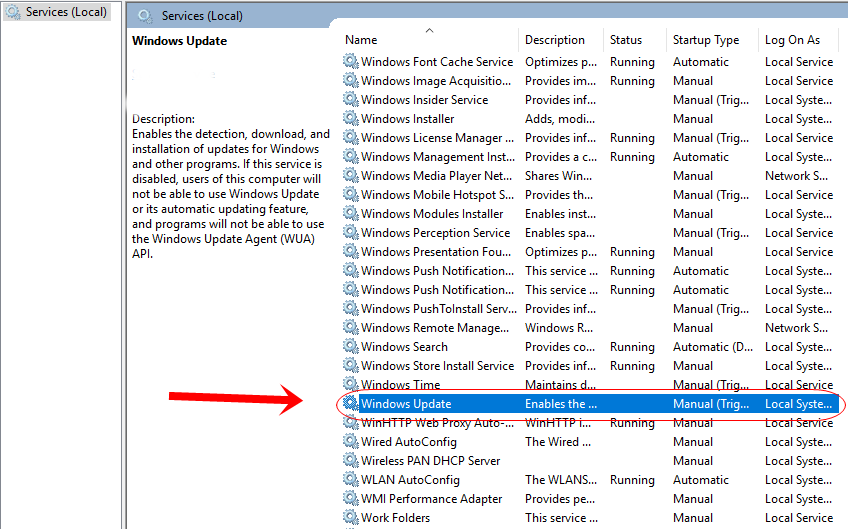The height and width of the screenshot is (529, 848).
Task: Select the WinHTTP Web Proxy Auto-Discovery name
Action: point(438,423)
